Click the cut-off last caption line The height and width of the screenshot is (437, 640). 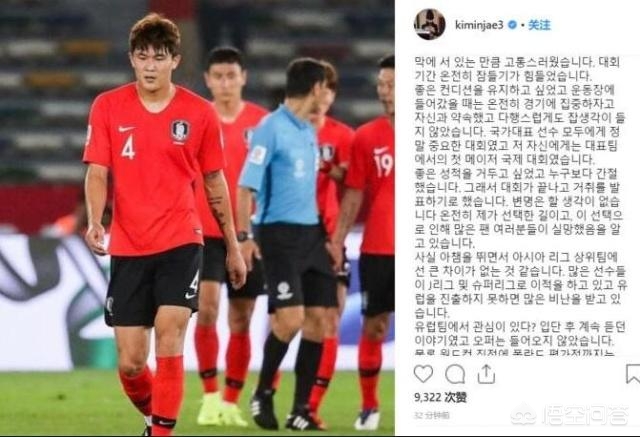click(514, 353)
